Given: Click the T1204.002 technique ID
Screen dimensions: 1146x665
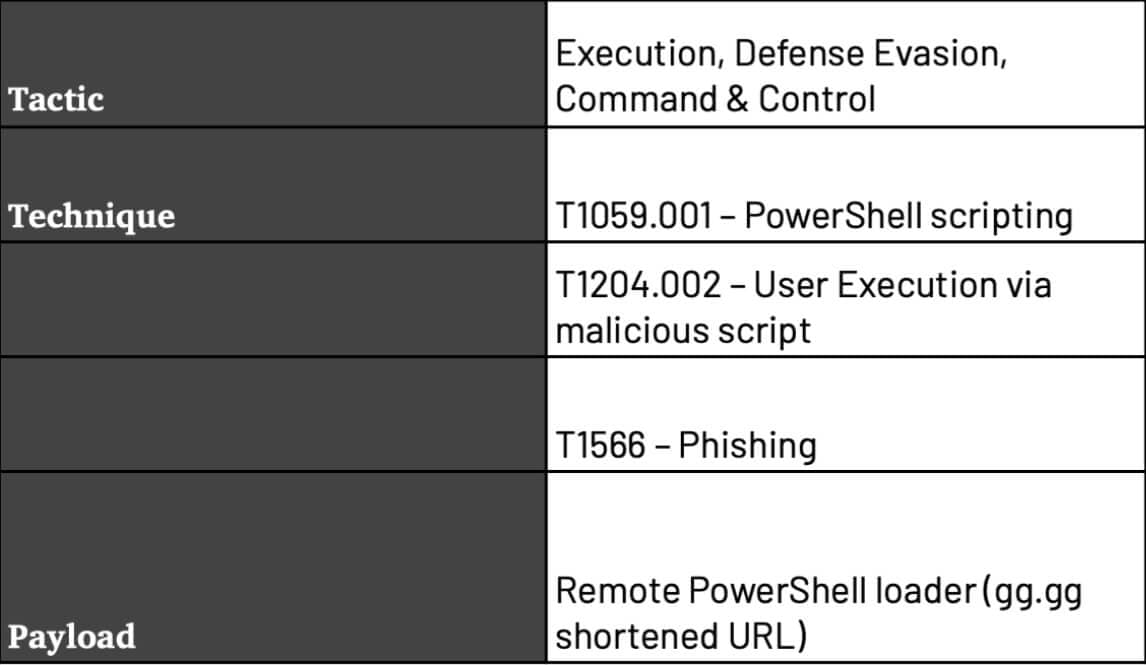Looking at the screenshot, I should (638, 285).
